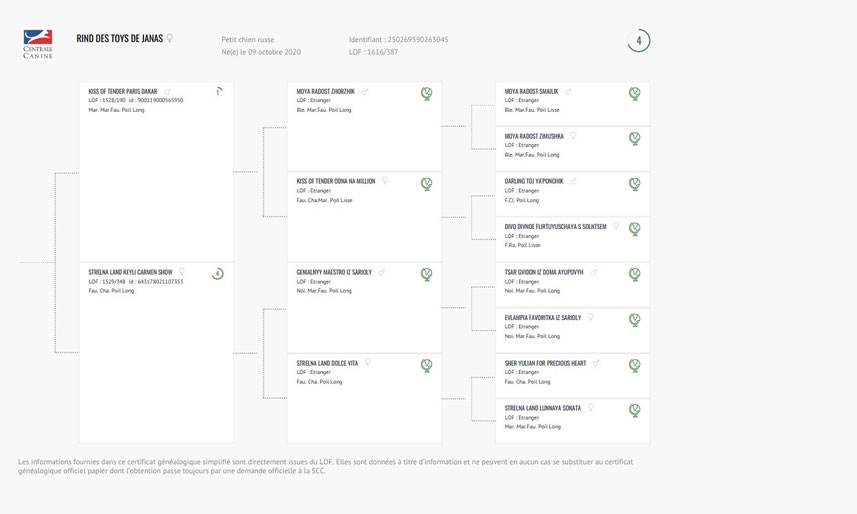Click the female symbol next to Rind Des Toys De Janas
Image resolution: width=857 pixels, height=514 pixels.
169,38
